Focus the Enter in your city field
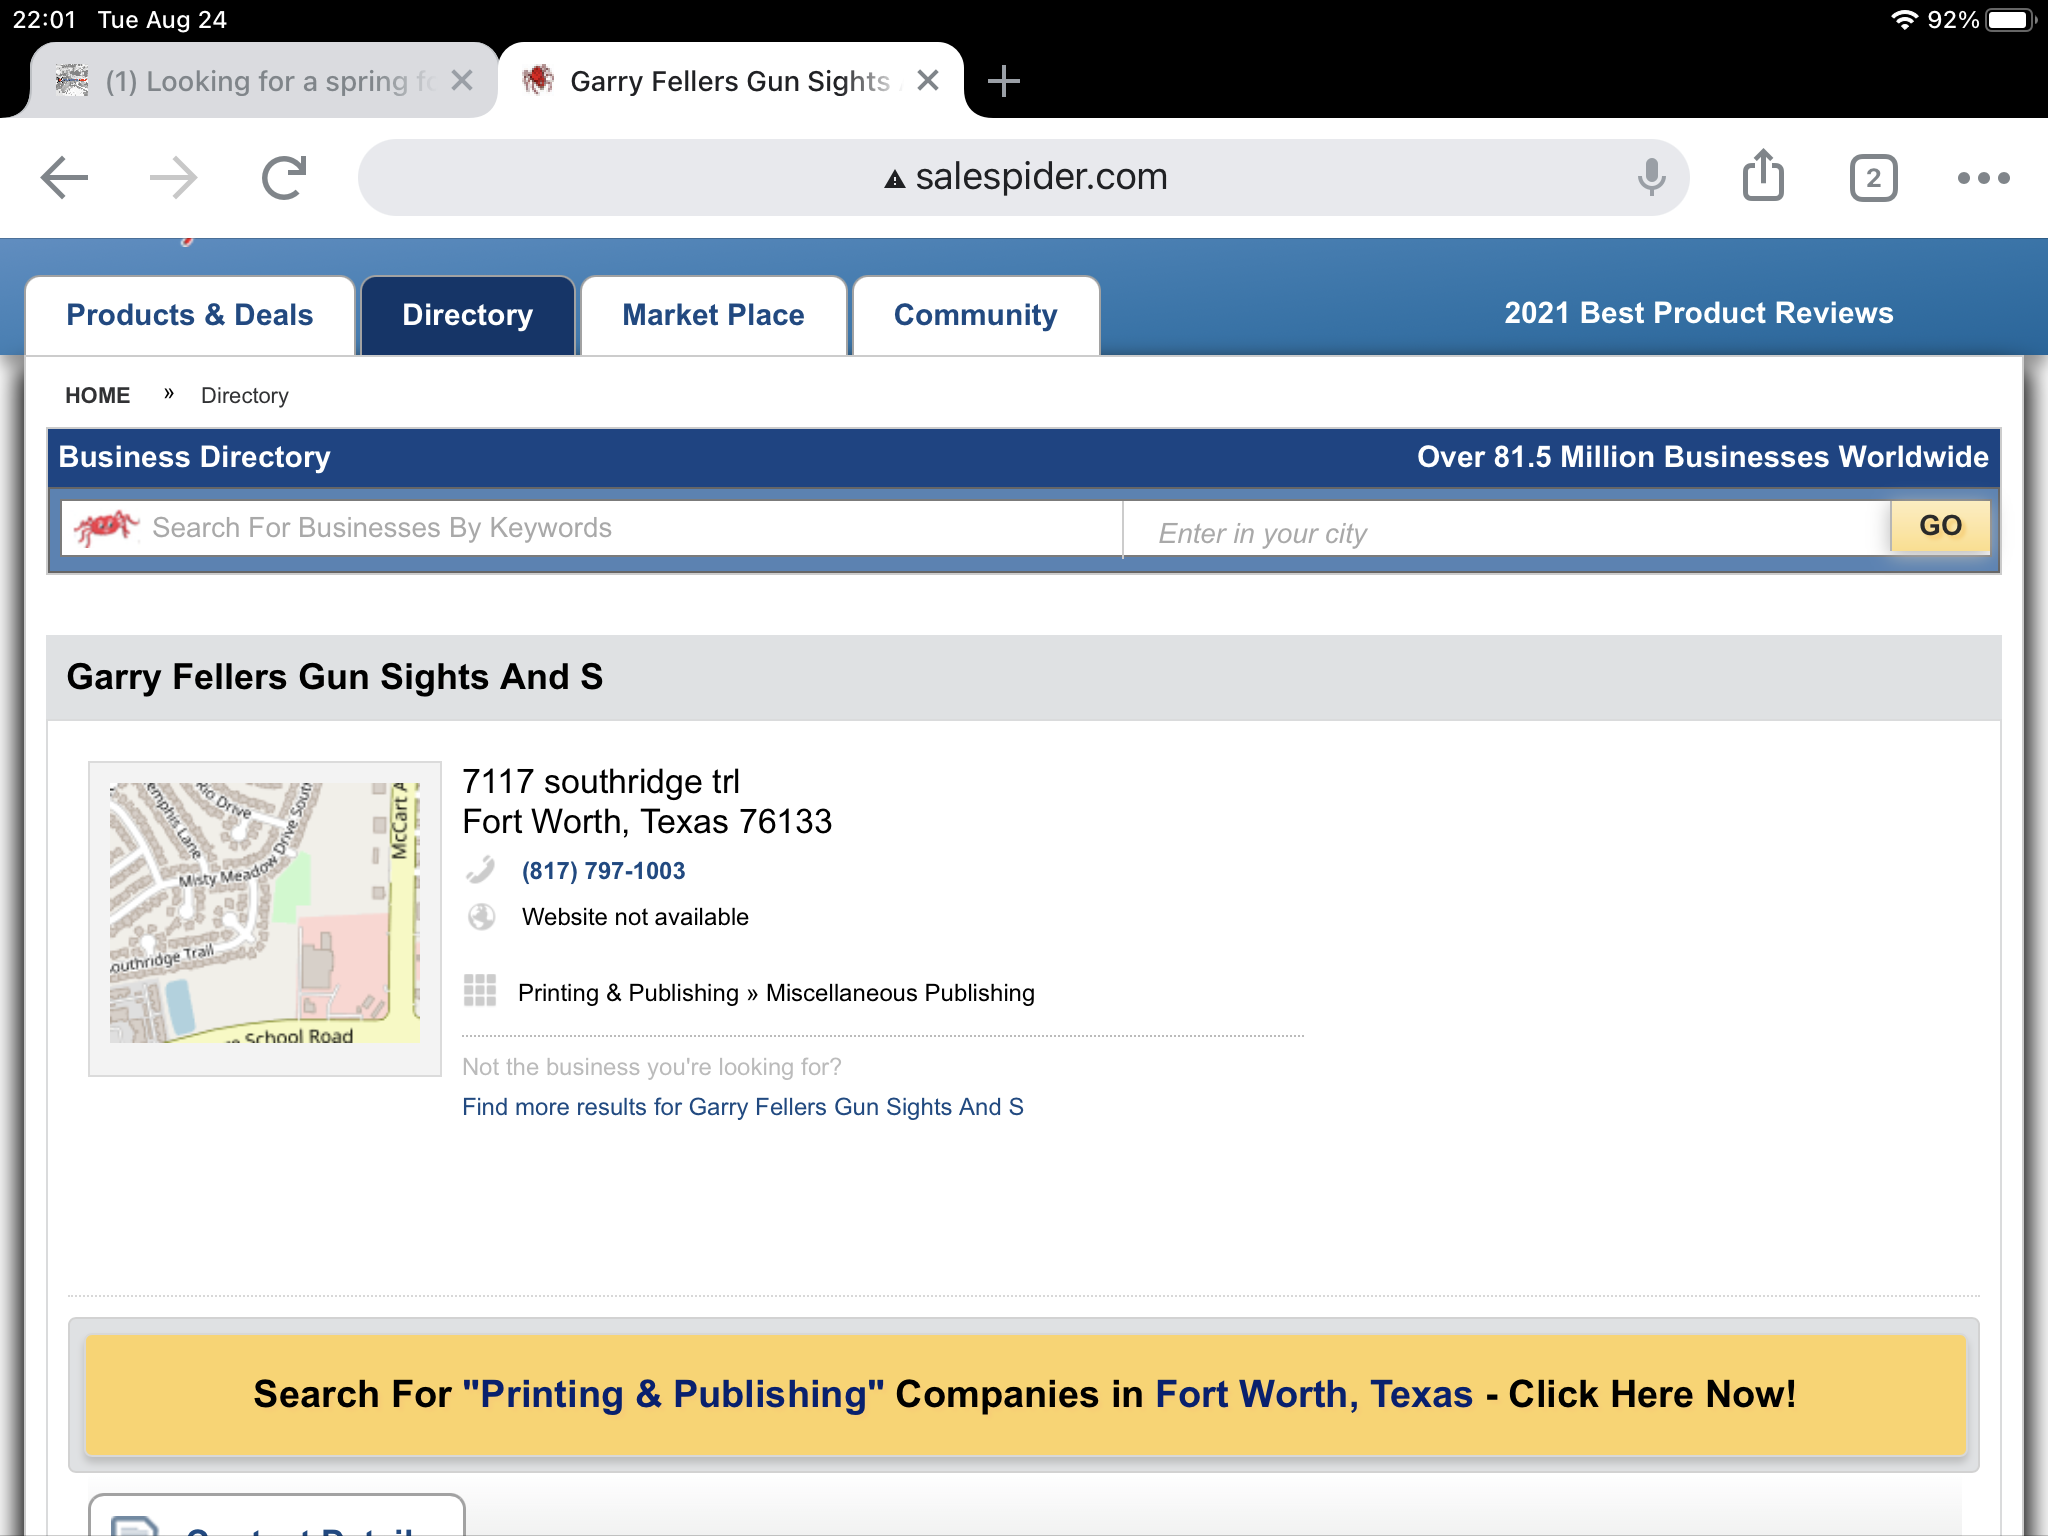This screenshot has height=1536, width=2048. (1507, 529)
